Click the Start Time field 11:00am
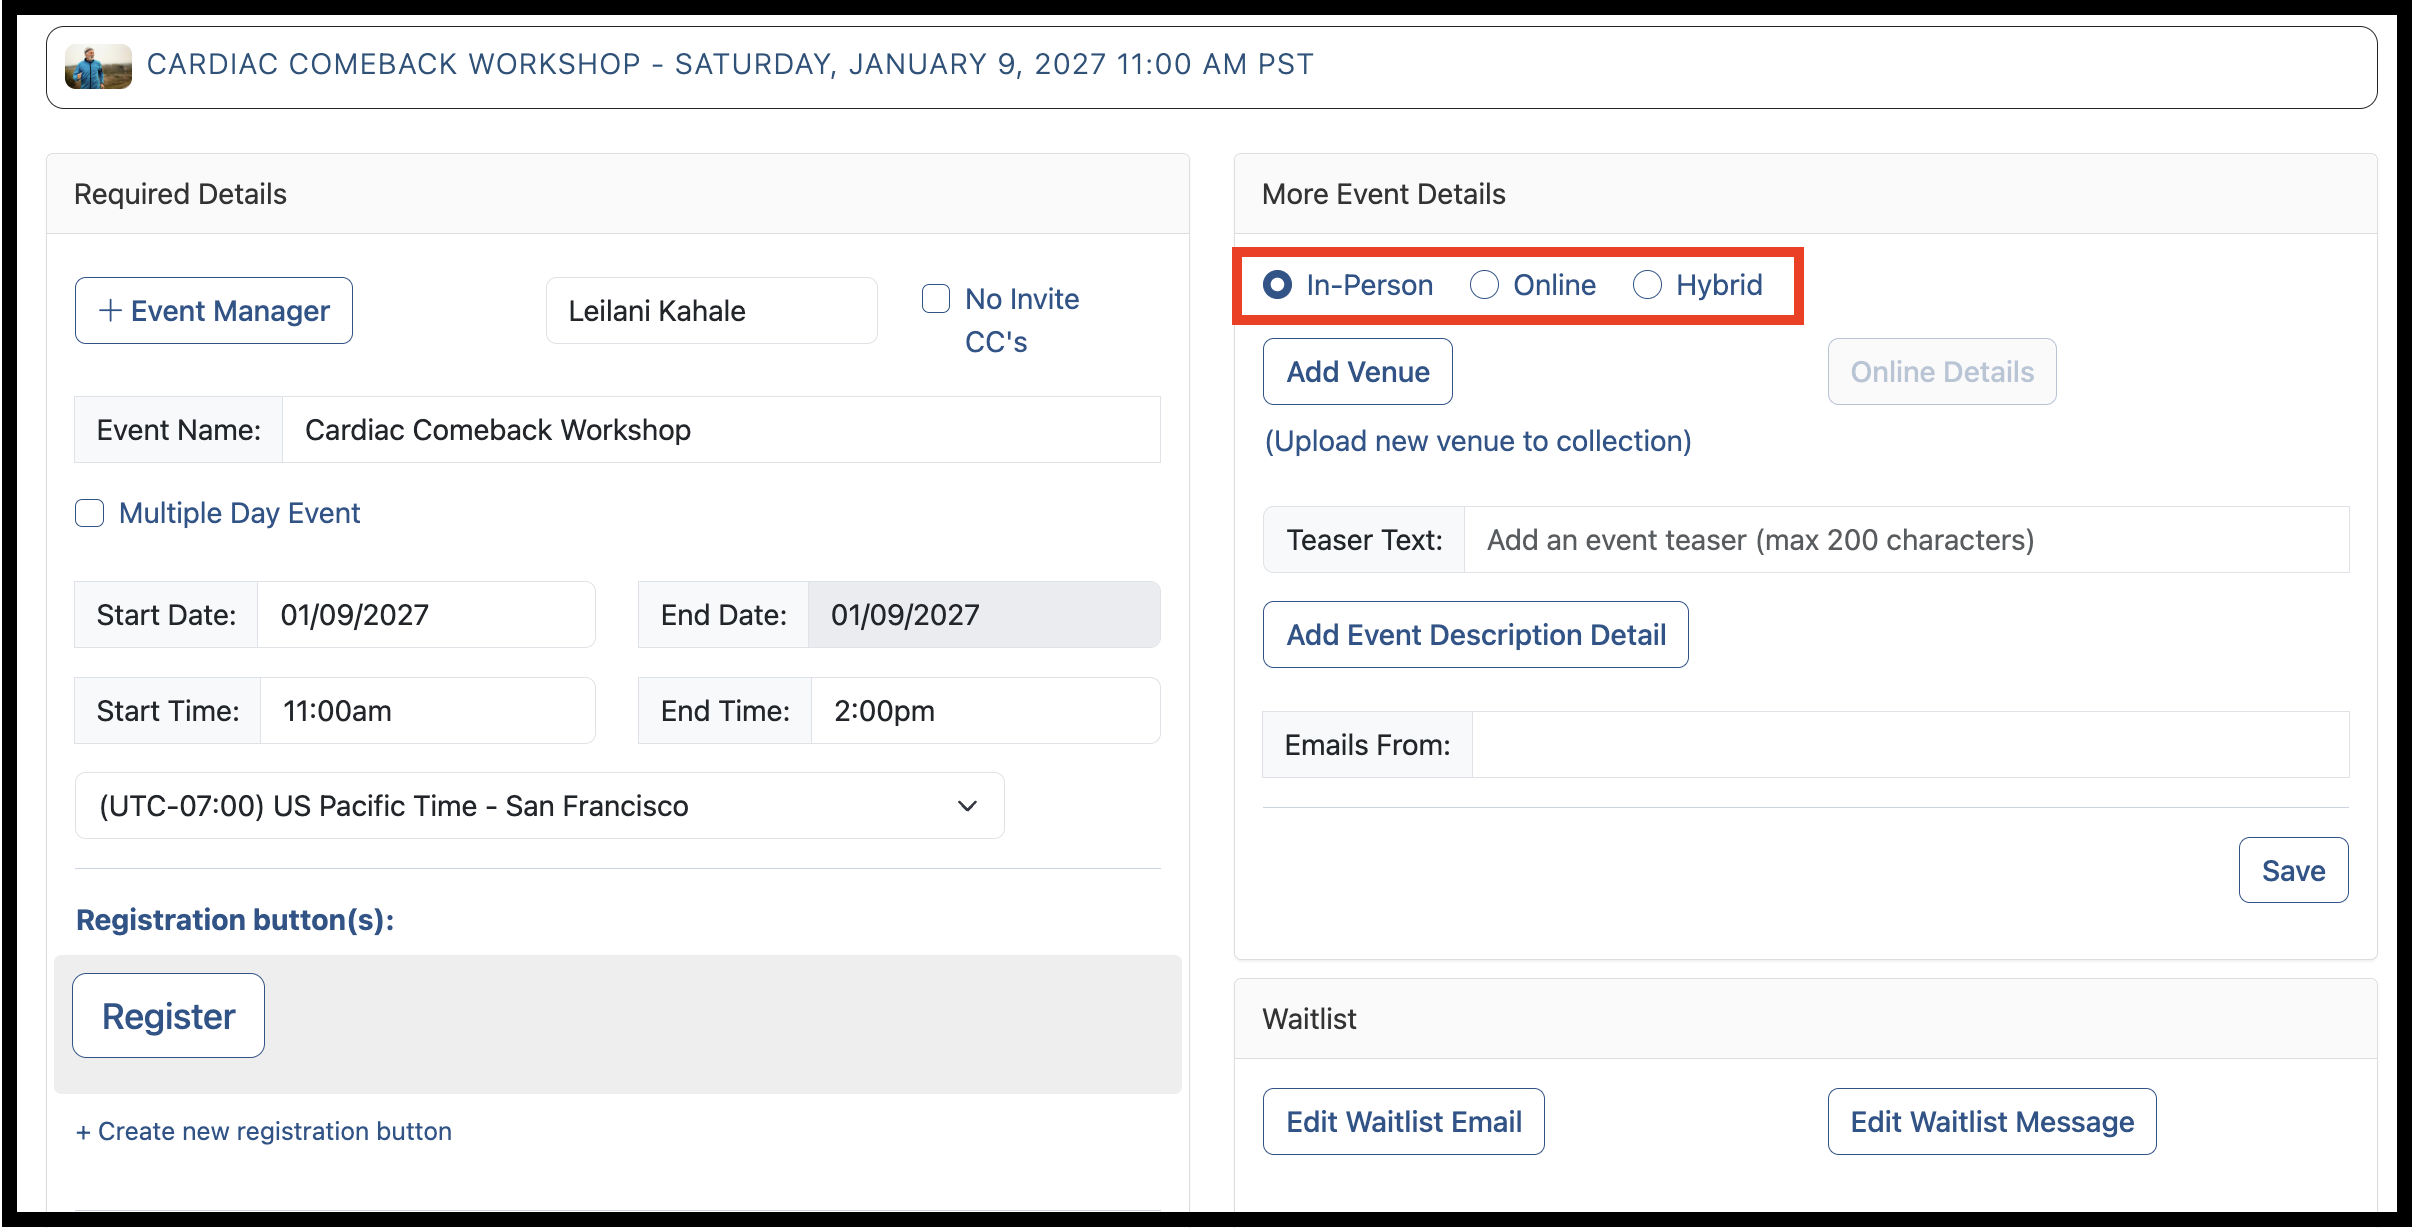This screenshot has width=2414, height=1228. tap(427, 711)
